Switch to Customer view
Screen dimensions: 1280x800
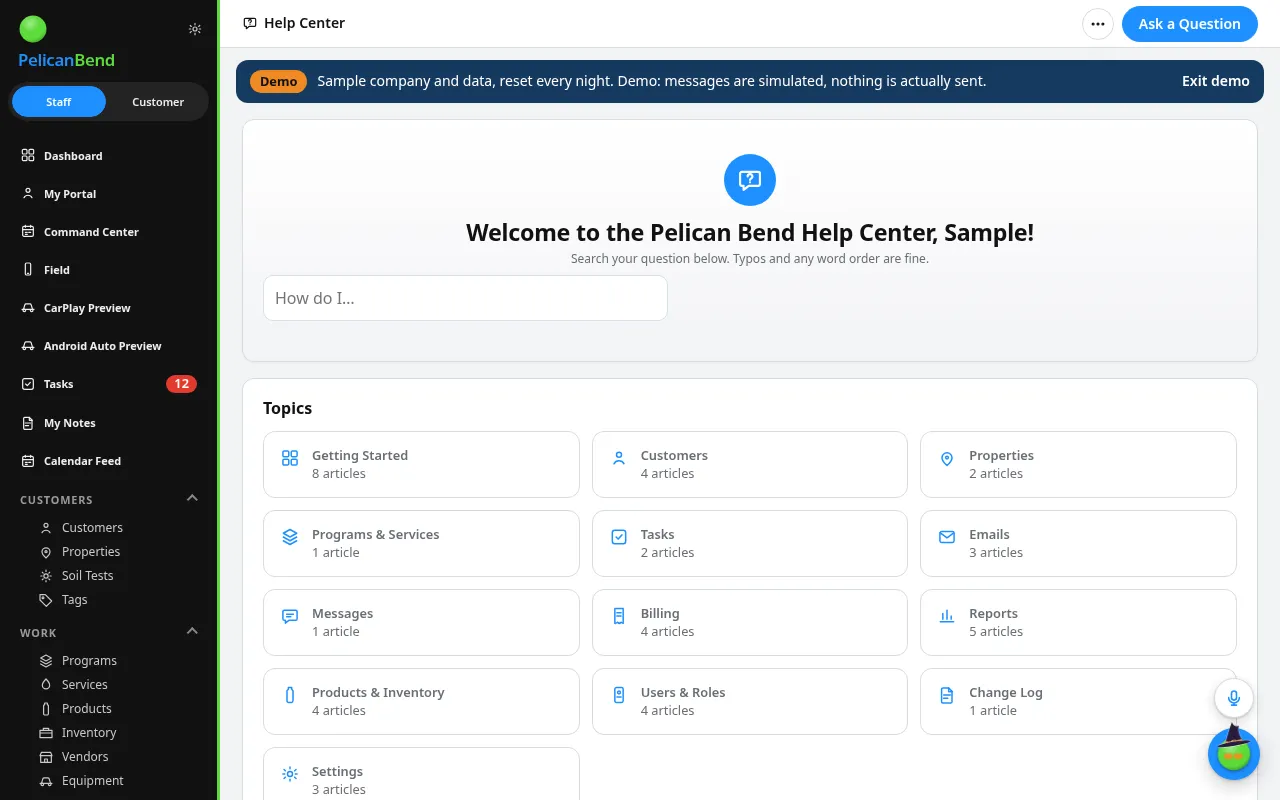coord(158,102)
